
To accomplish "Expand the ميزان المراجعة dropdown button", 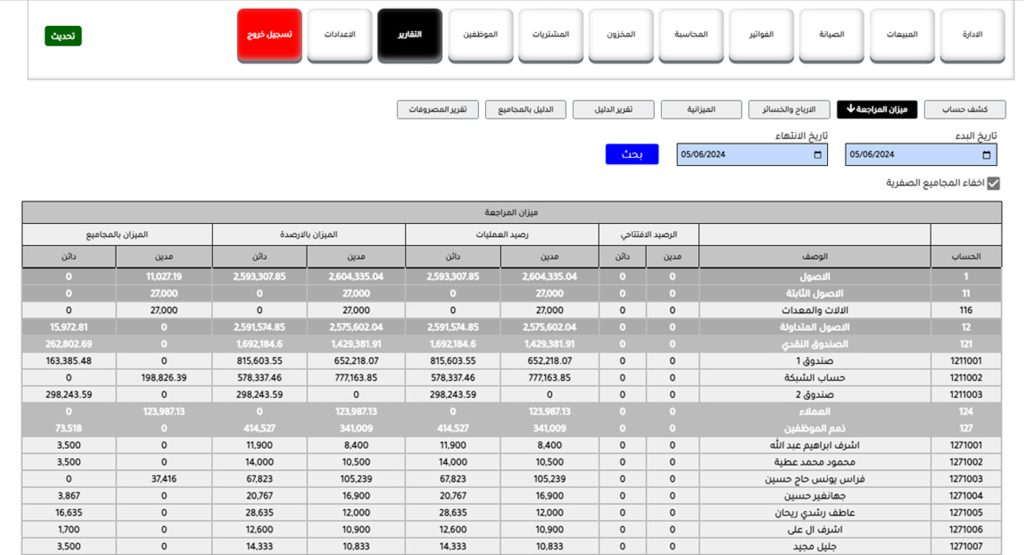I will (x=876, y=109).
